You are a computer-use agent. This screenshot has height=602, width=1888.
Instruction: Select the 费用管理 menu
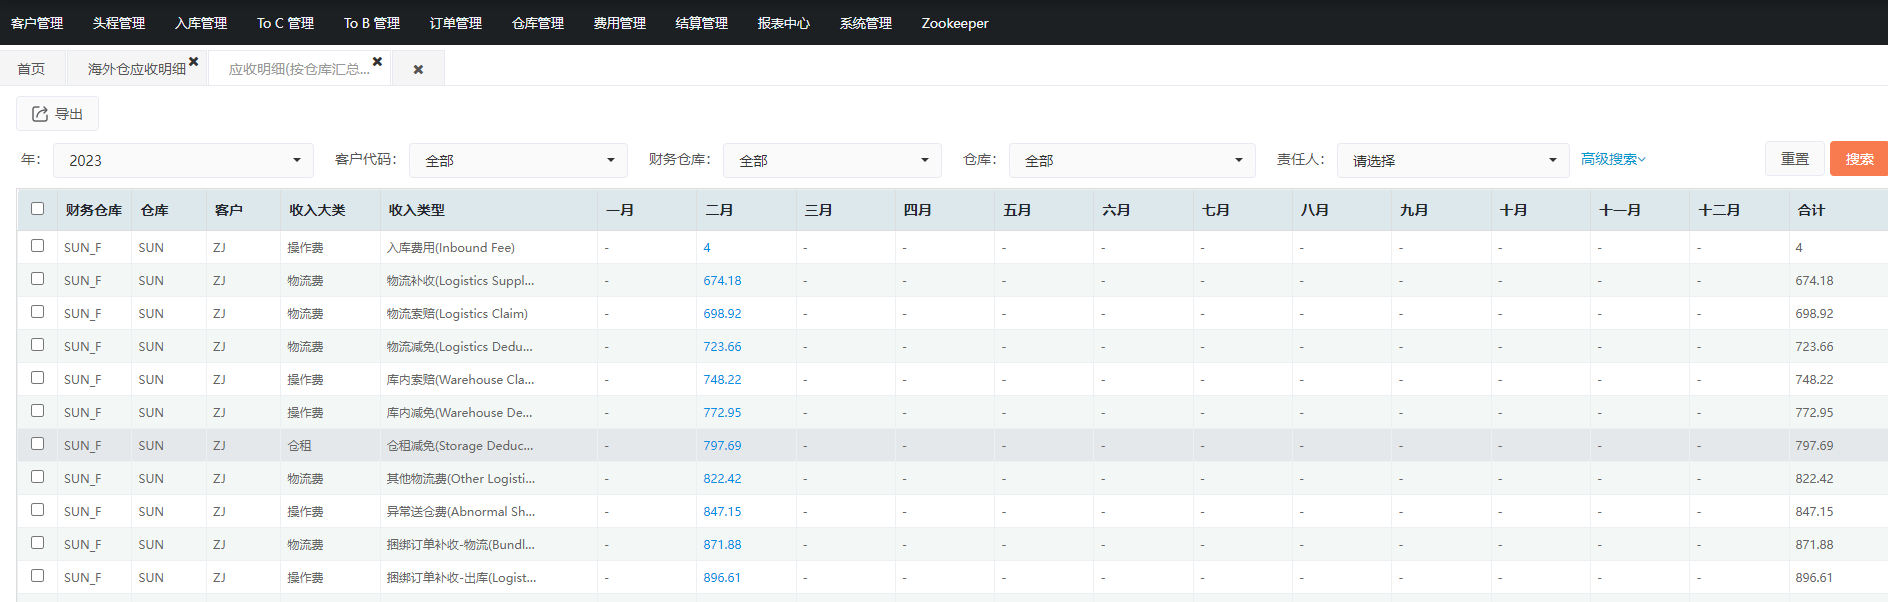(x=620, y=23)
